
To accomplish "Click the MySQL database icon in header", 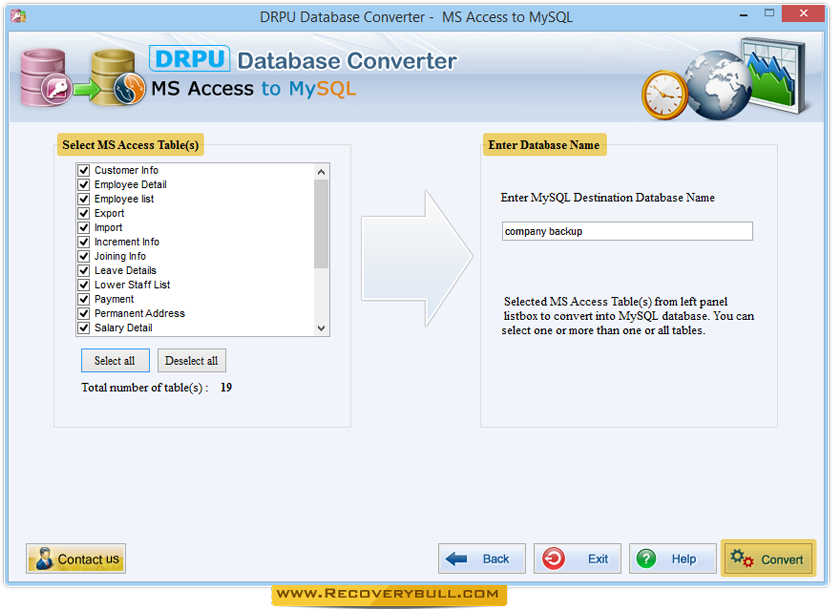I will [x=118, y=78].
